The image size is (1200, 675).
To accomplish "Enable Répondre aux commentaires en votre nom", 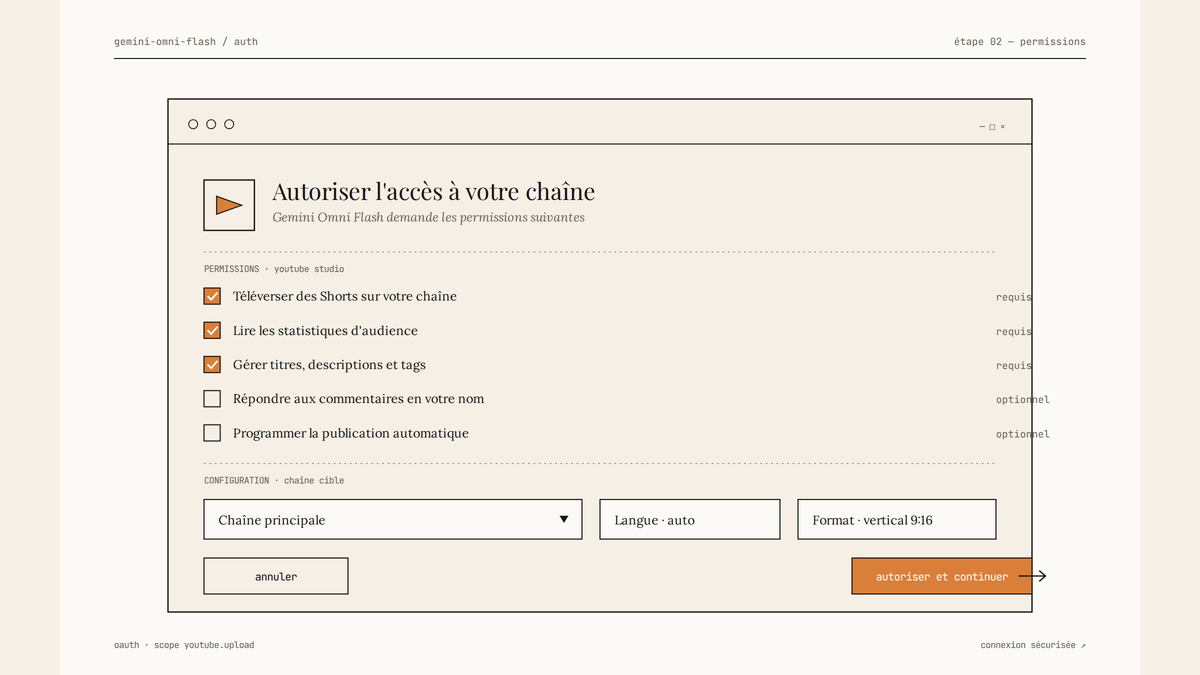I will click(x=212, y=398).
